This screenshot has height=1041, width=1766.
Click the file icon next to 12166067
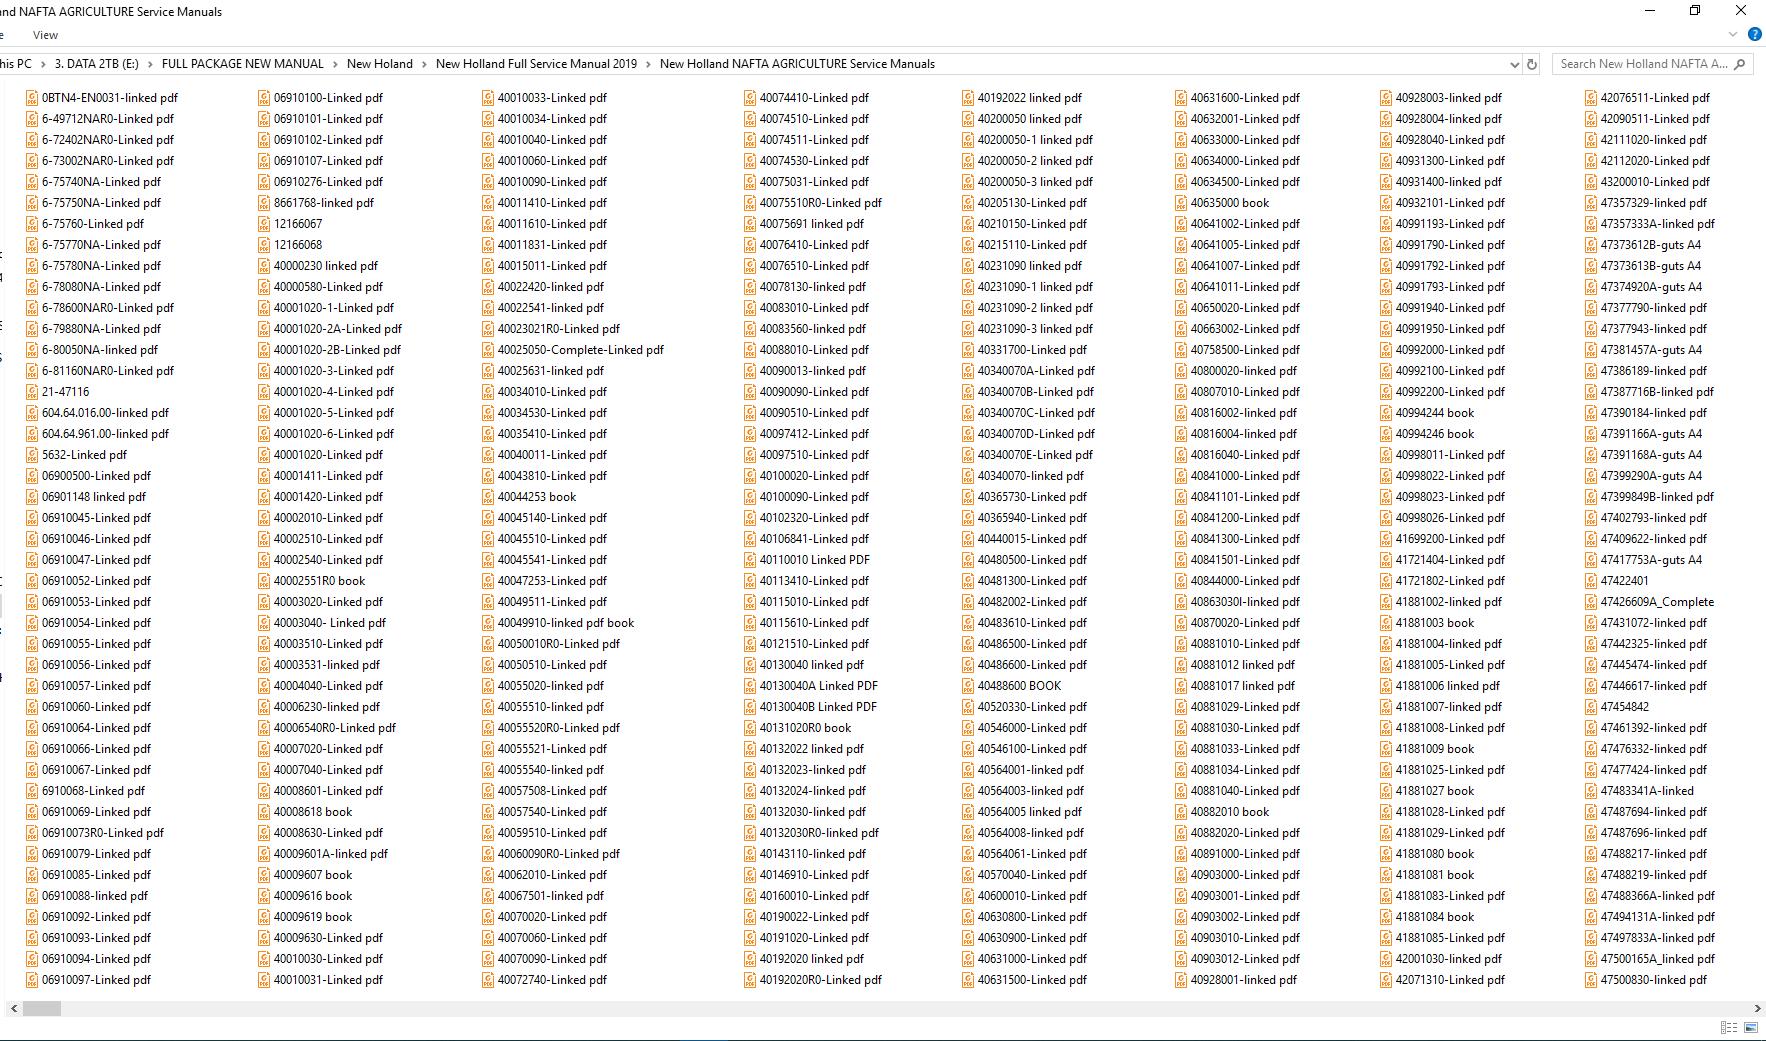(264, 224)
